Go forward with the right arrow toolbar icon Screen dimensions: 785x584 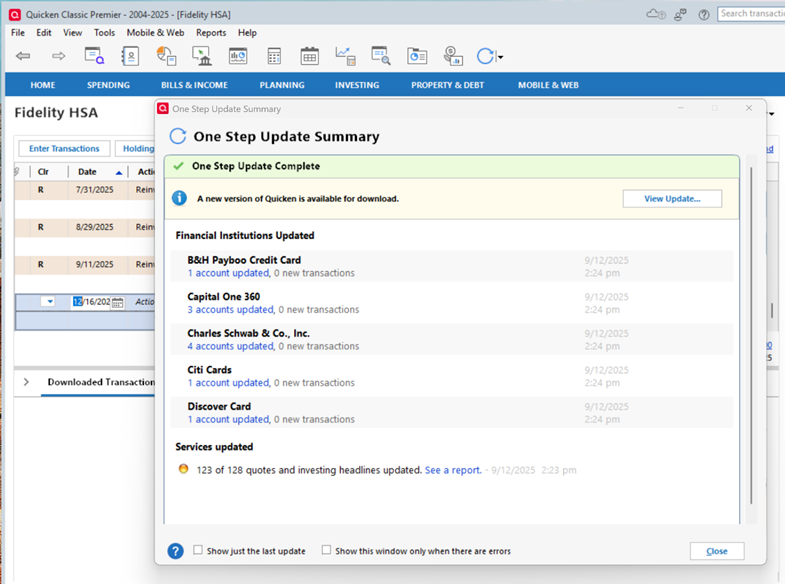click(59, 56)
